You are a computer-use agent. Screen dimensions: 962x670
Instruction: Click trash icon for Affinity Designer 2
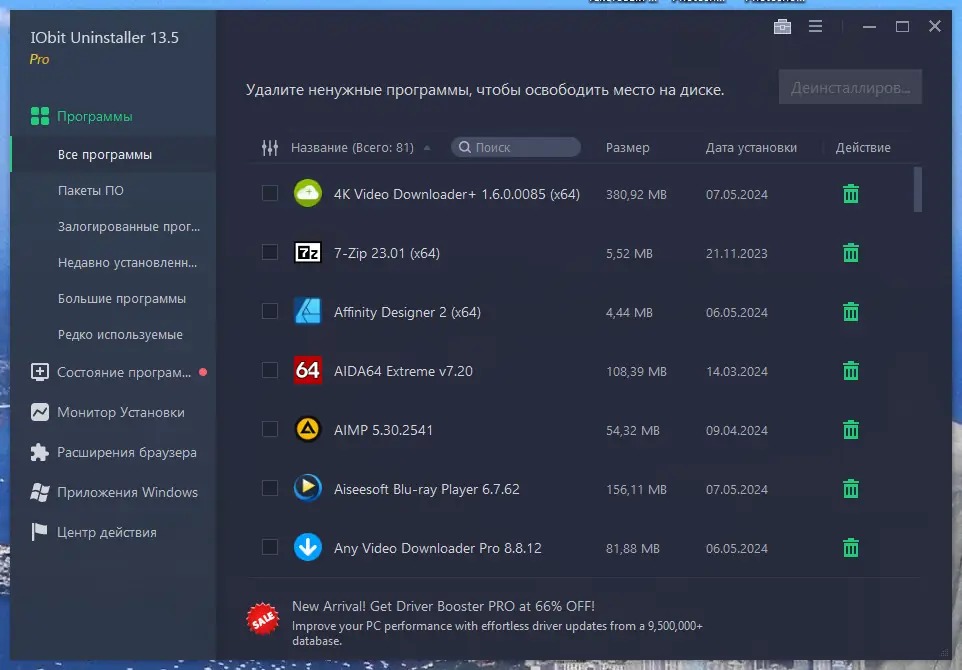click(x=851, y=312)
